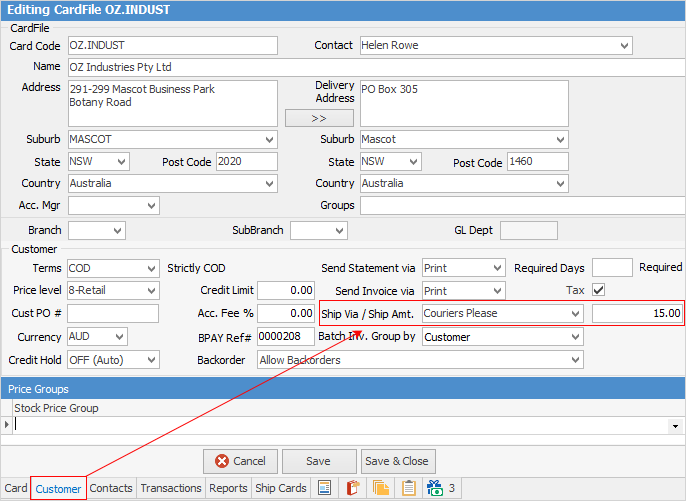Click the orange stacked pages icon tab
The width and height of the screenshot is (686, 501).
point(380,489)
